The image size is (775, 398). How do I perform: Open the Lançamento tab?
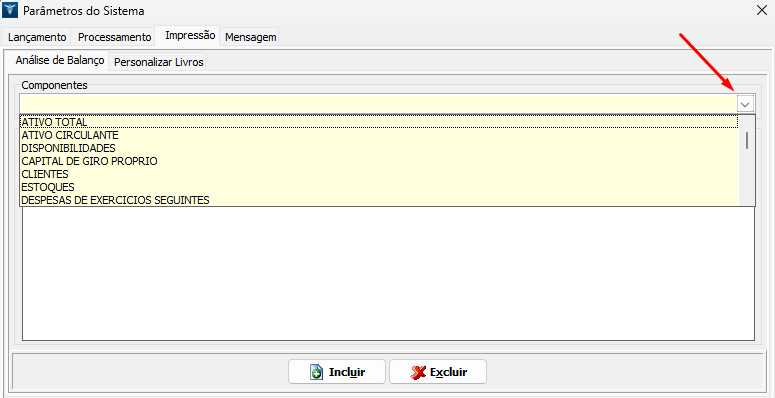click(37, 37)
